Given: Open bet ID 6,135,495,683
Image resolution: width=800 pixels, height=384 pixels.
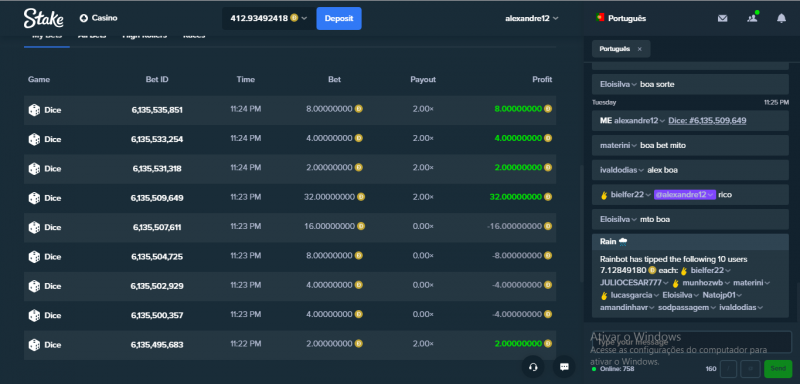Looking at the screenshot, I should 157,345.
